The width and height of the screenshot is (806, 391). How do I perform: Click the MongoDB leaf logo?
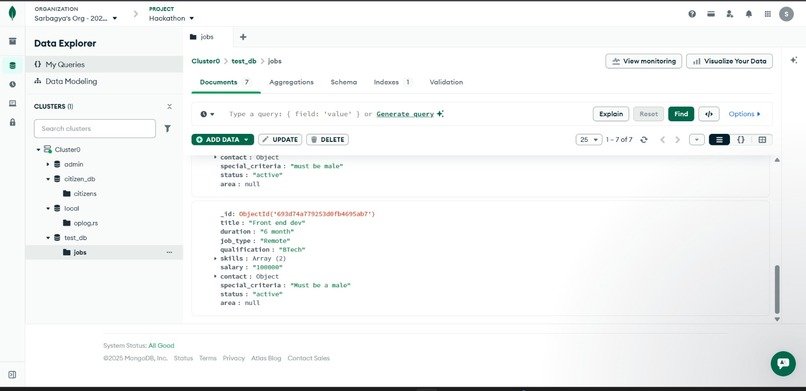pos(12,14)
